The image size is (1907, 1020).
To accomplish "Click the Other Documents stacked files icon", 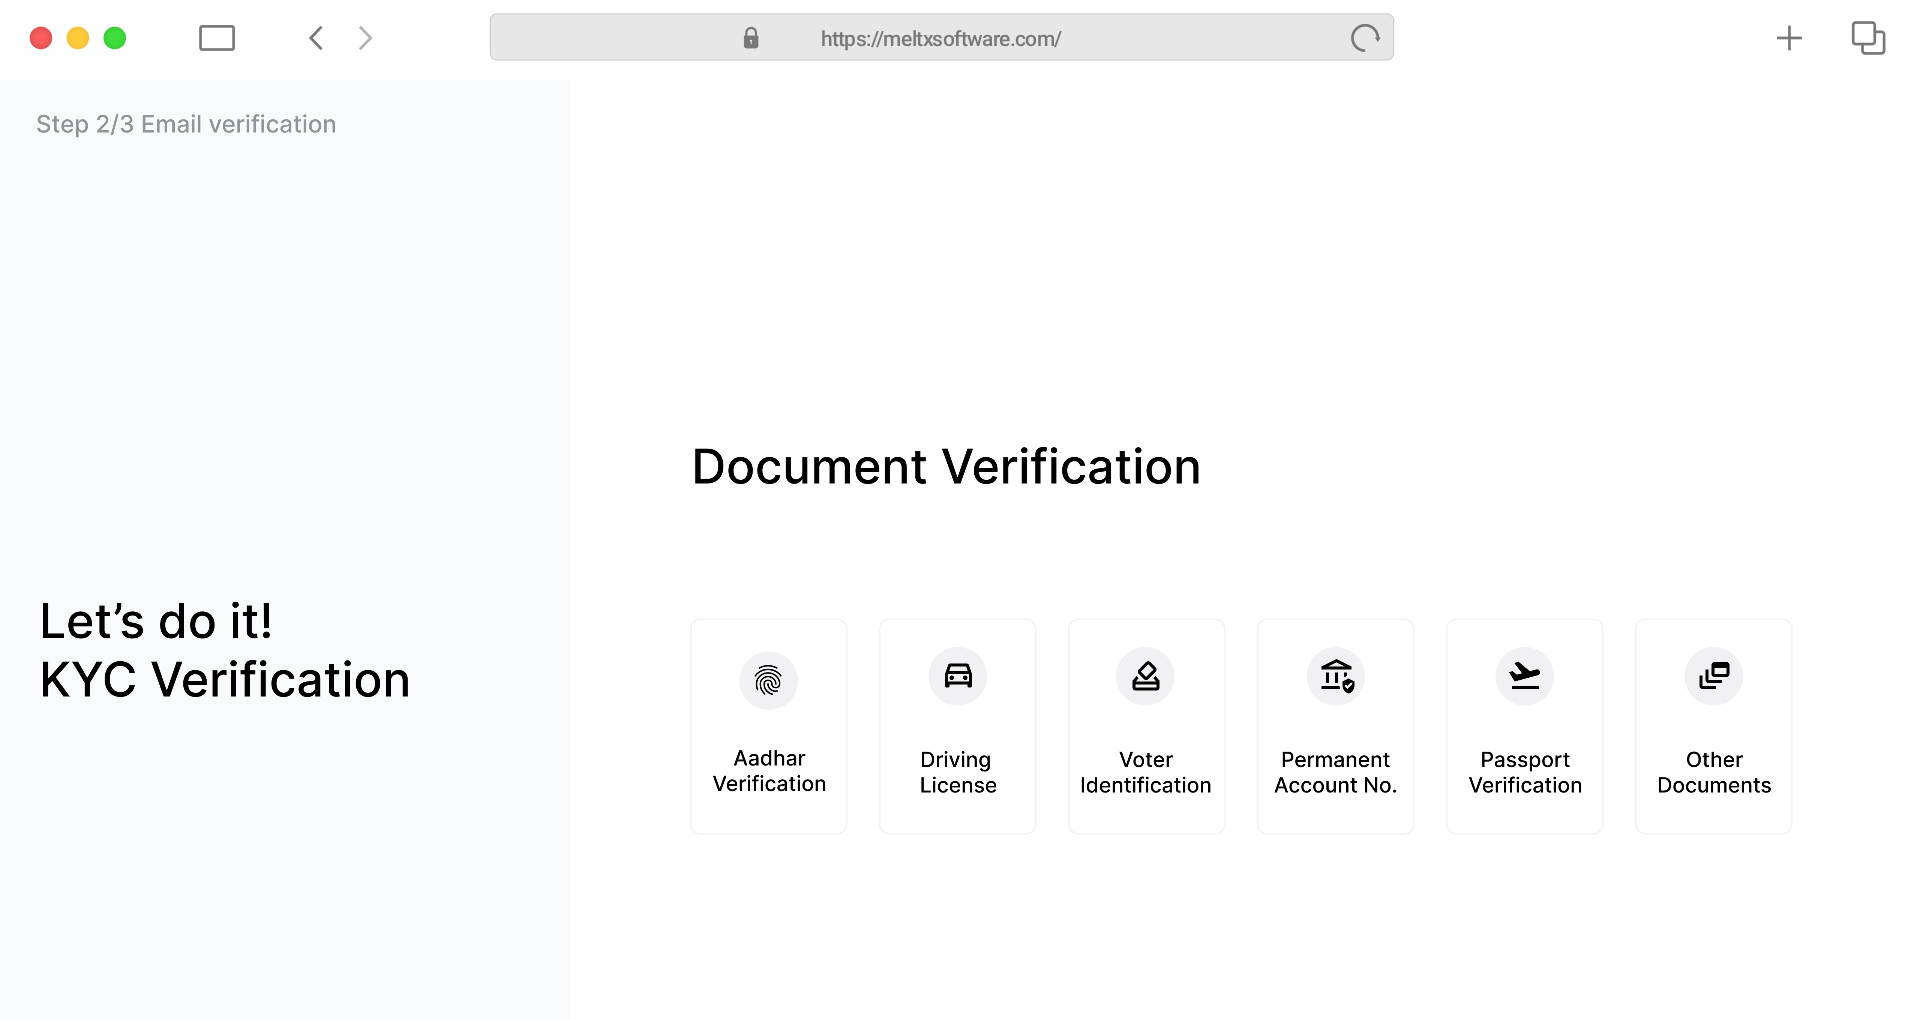I will pos(1713,677).
